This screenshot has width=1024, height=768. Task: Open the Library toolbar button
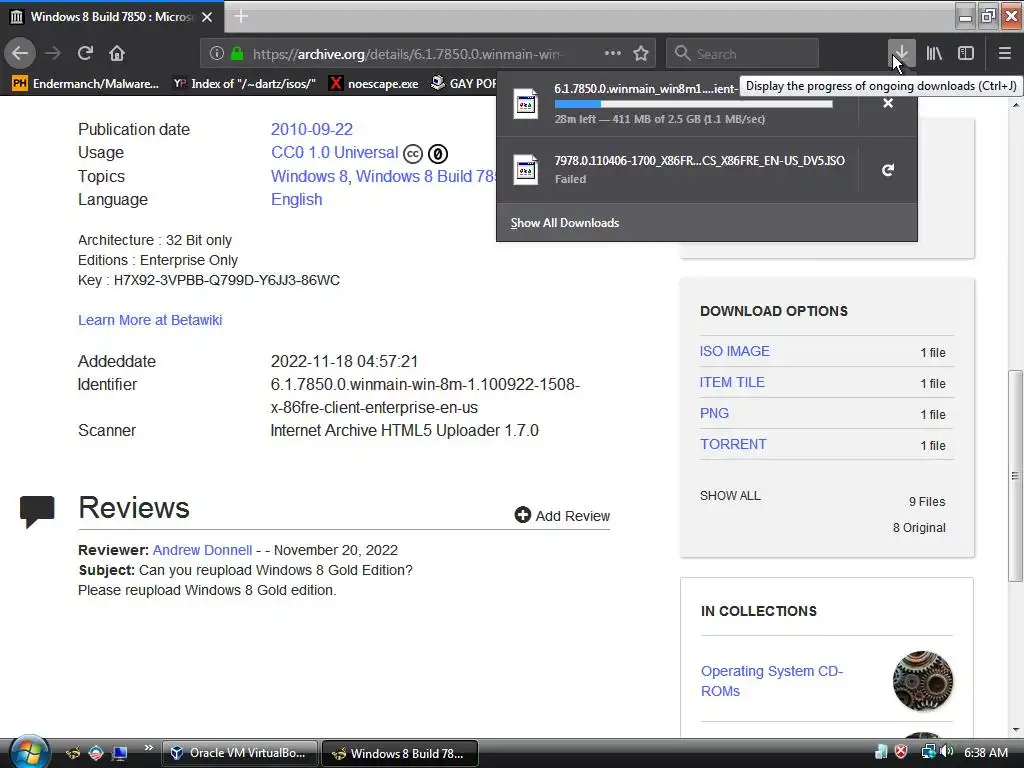[934, 53]
